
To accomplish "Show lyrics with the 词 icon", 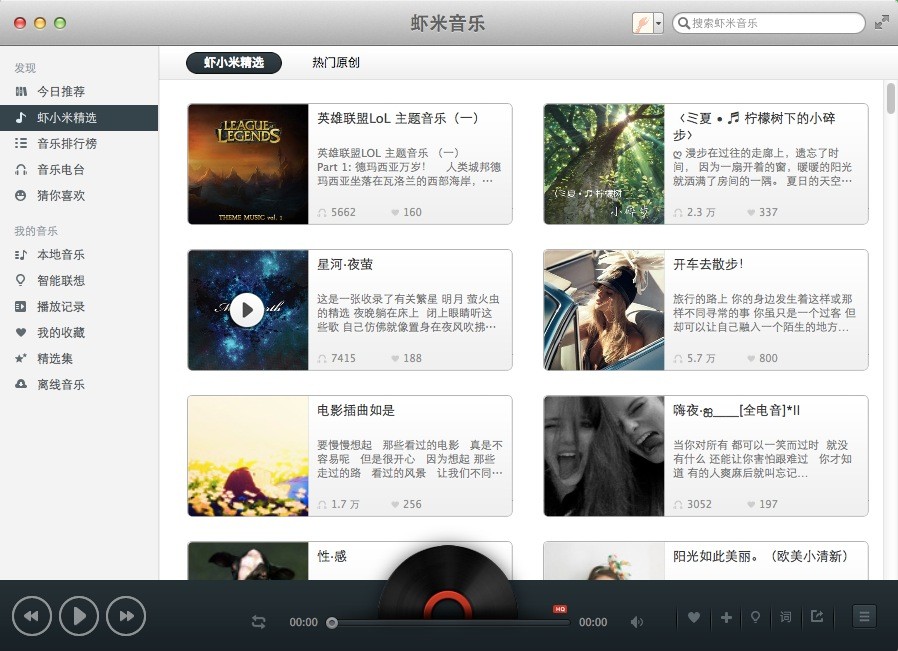I will [785, 617].
